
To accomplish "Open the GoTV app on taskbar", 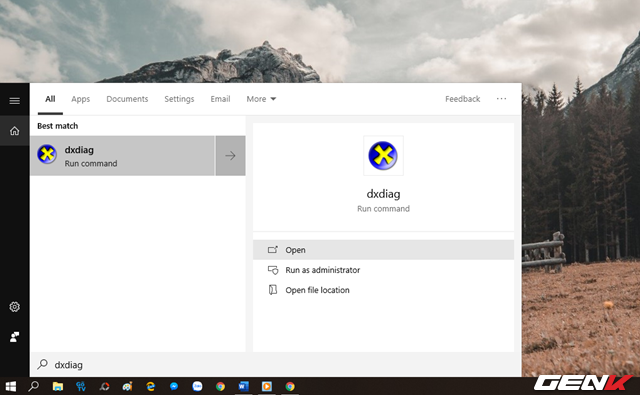I will tap(81, 386).
